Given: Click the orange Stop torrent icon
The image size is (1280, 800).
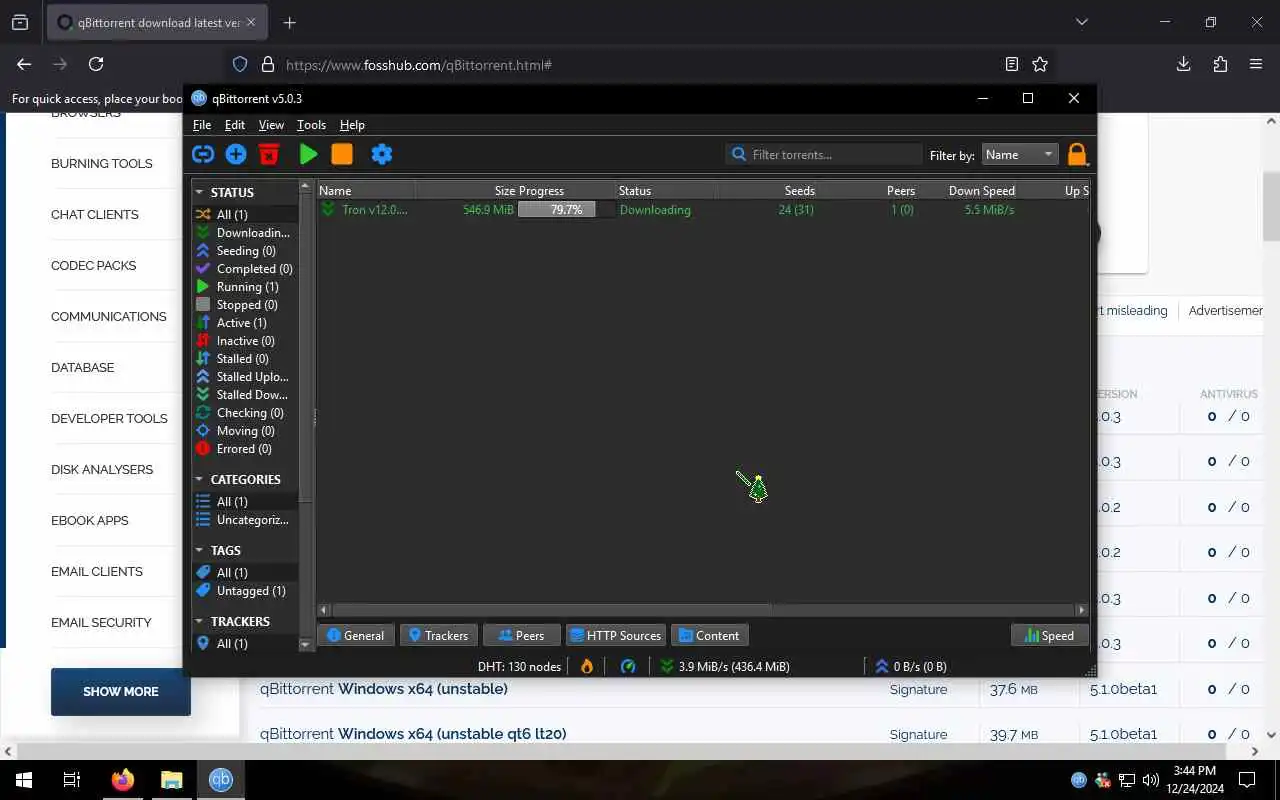Looking at the screenshot, I should point(342,154).
